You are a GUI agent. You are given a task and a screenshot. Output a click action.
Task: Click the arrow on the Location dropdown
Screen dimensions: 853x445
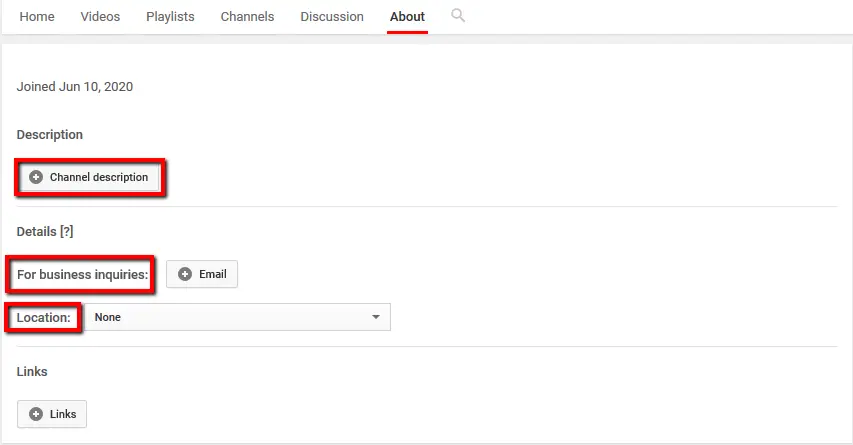376,317
